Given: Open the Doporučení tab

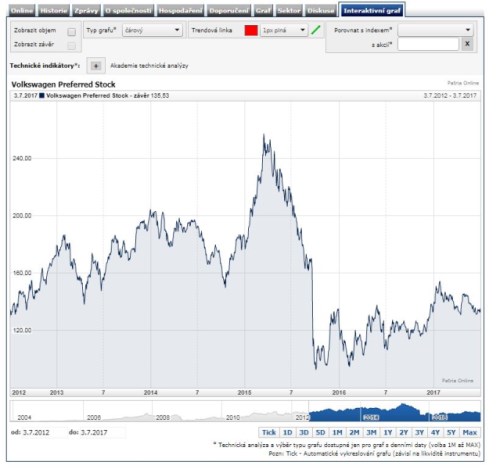Looking at the screenshot, I should pyautogui.click(x=229, y=11).
